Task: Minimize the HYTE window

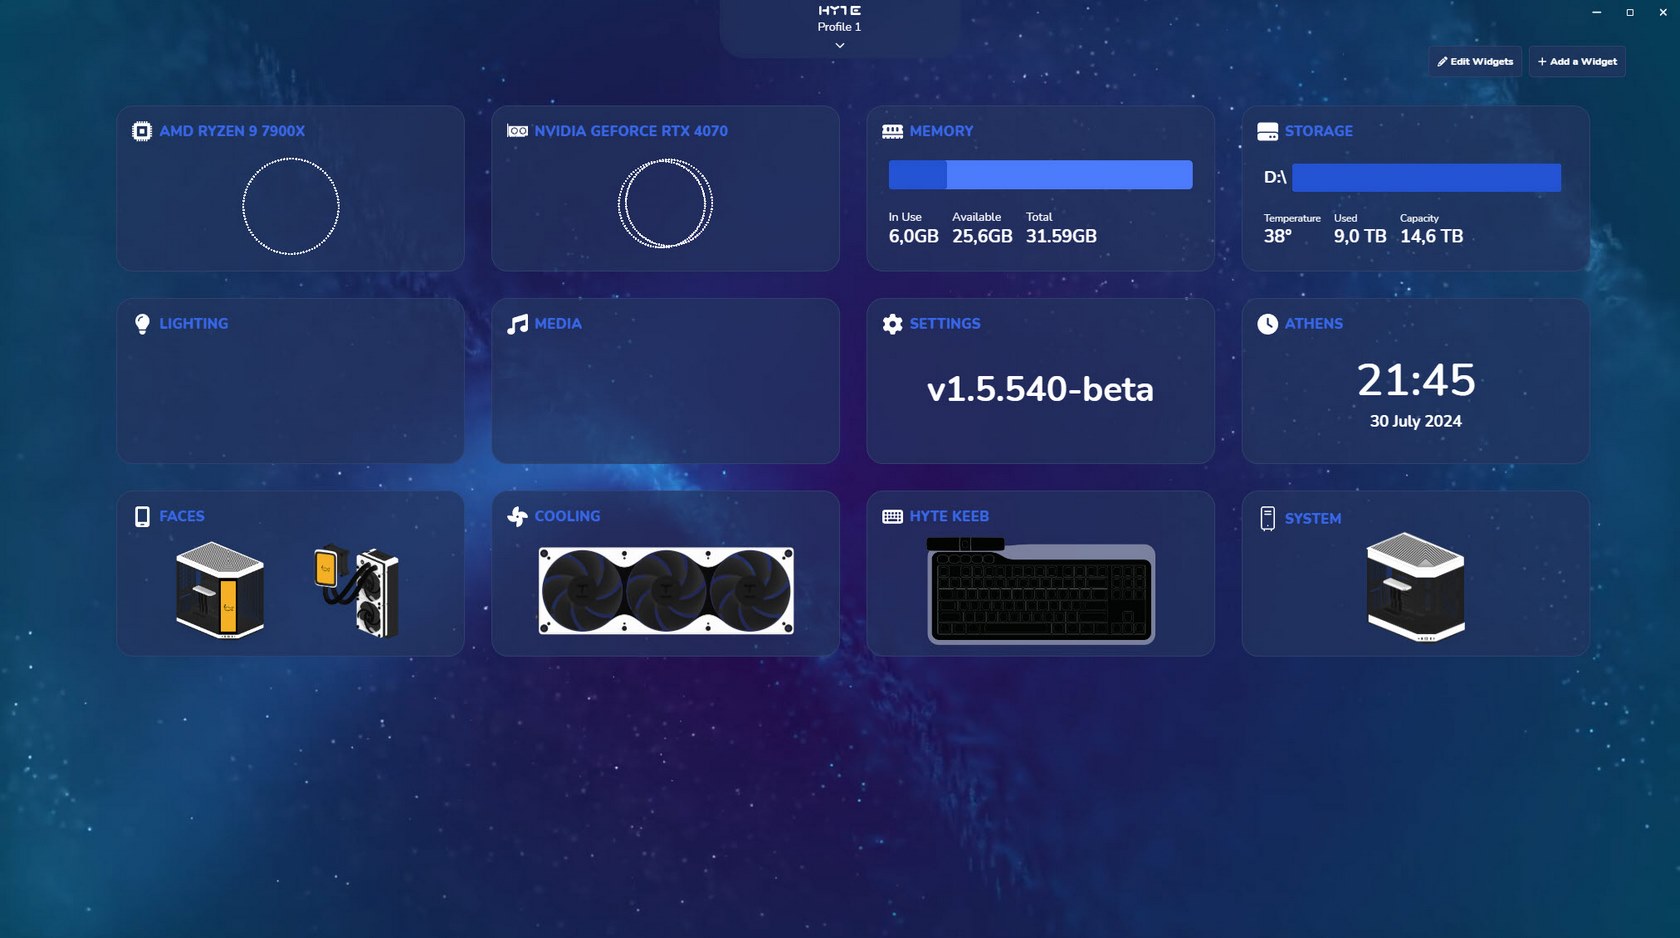Action: coord(1596,12)
